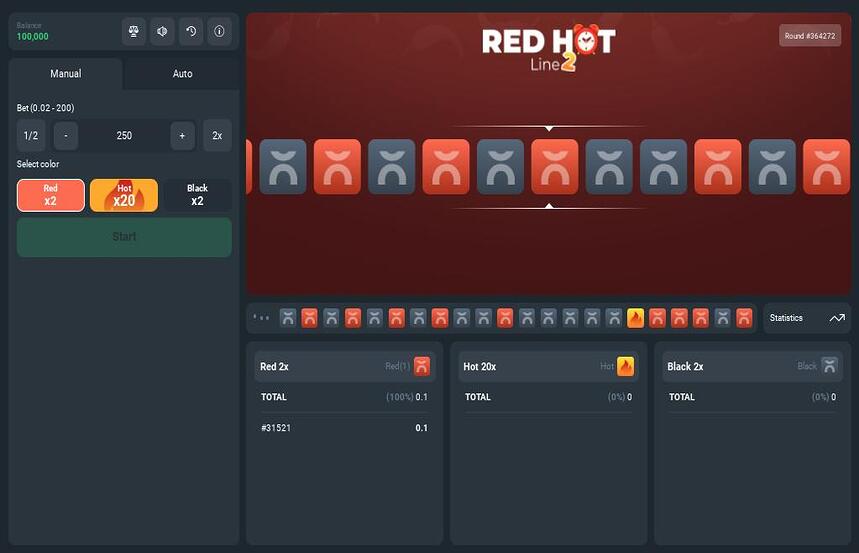The width and height of the screenshot is (859, 553).
Task: Click the bet amount field showing 250
Action: pyautogui.click(x=124, y=135)
